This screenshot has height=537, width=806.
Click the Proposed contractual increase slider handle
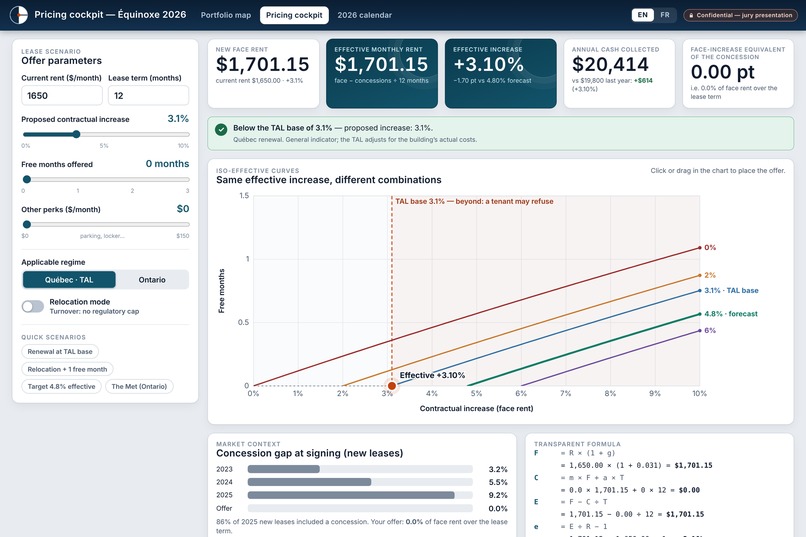76,134
